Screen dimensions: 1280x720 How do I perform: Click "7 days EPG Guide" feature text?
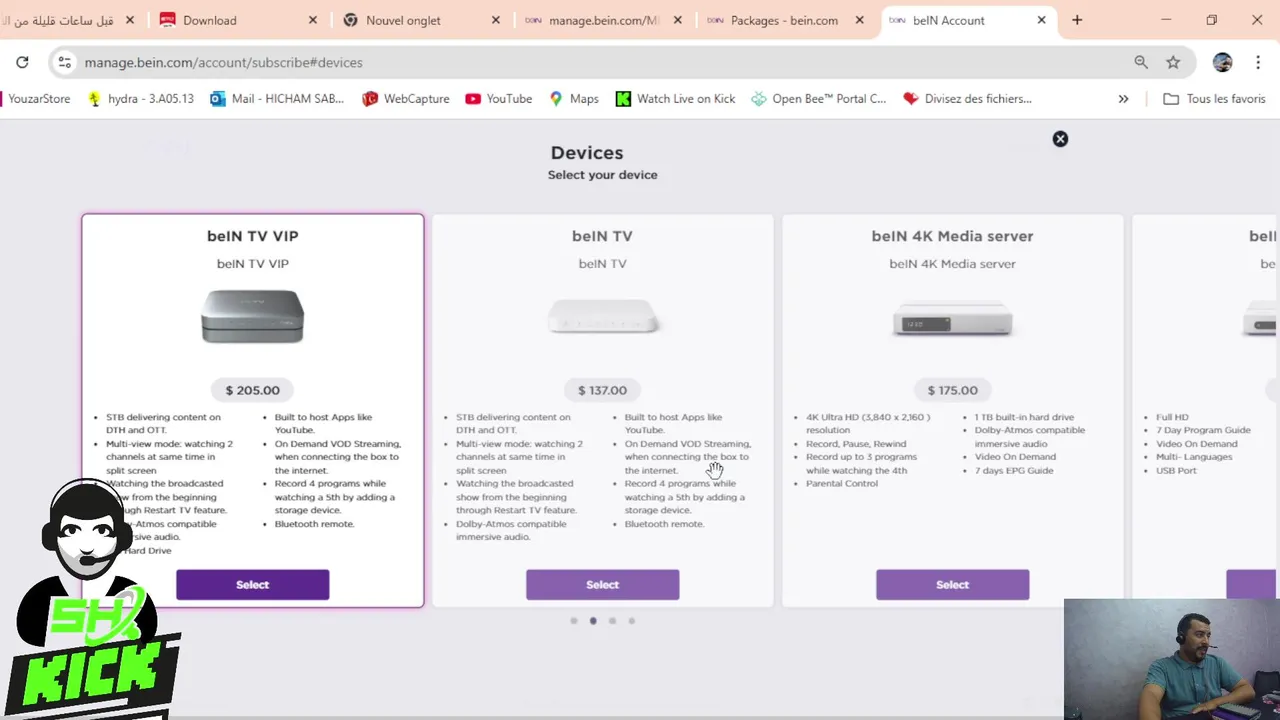[1014, 470]
